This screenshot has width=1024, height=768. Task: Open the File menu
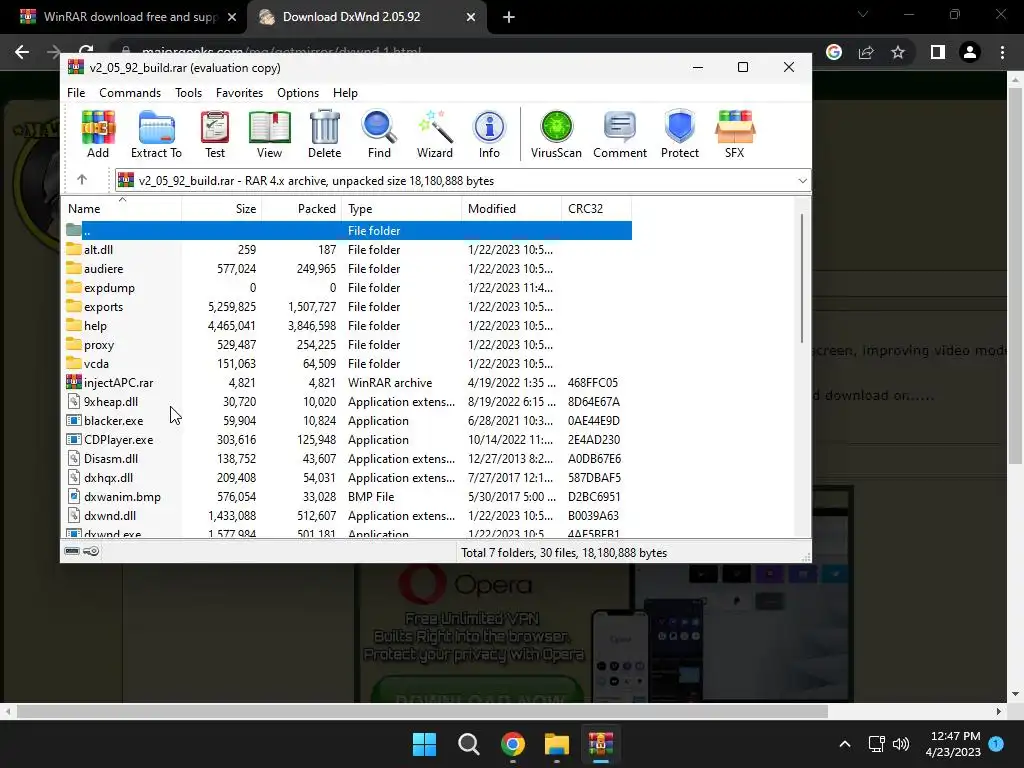(x=76, y=93)
